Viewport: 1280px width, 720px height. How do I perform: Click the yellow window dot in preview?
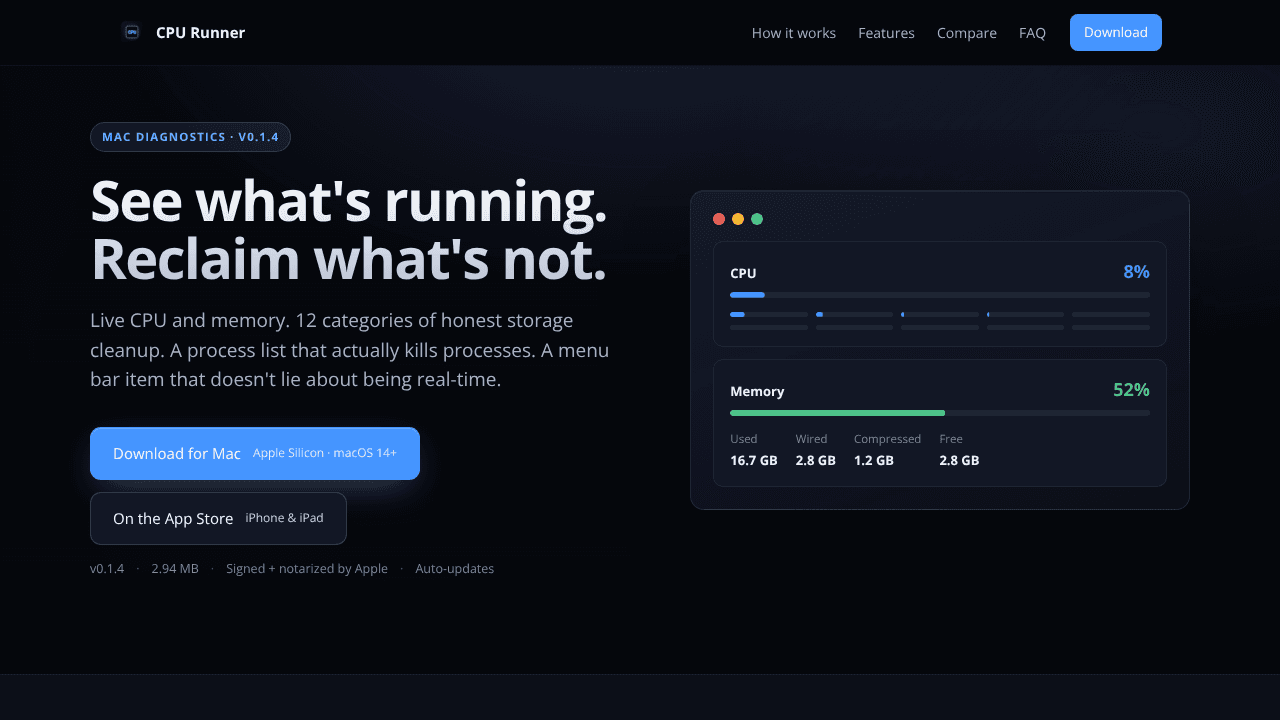pyautogui.click(x=738, y=219)
